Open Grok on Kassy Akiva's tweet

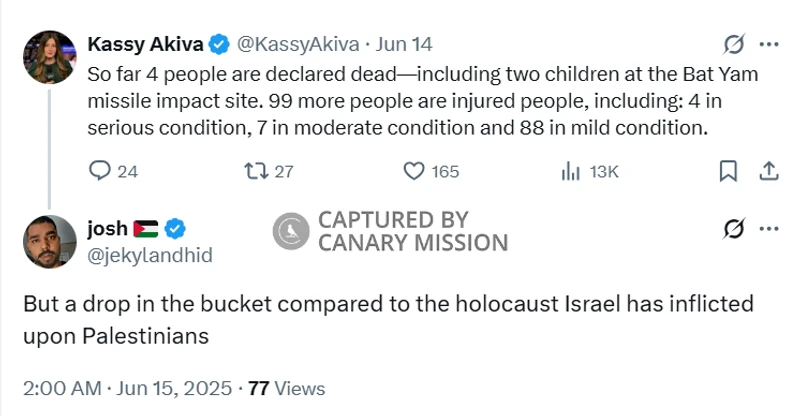click(x=734, y=45)
